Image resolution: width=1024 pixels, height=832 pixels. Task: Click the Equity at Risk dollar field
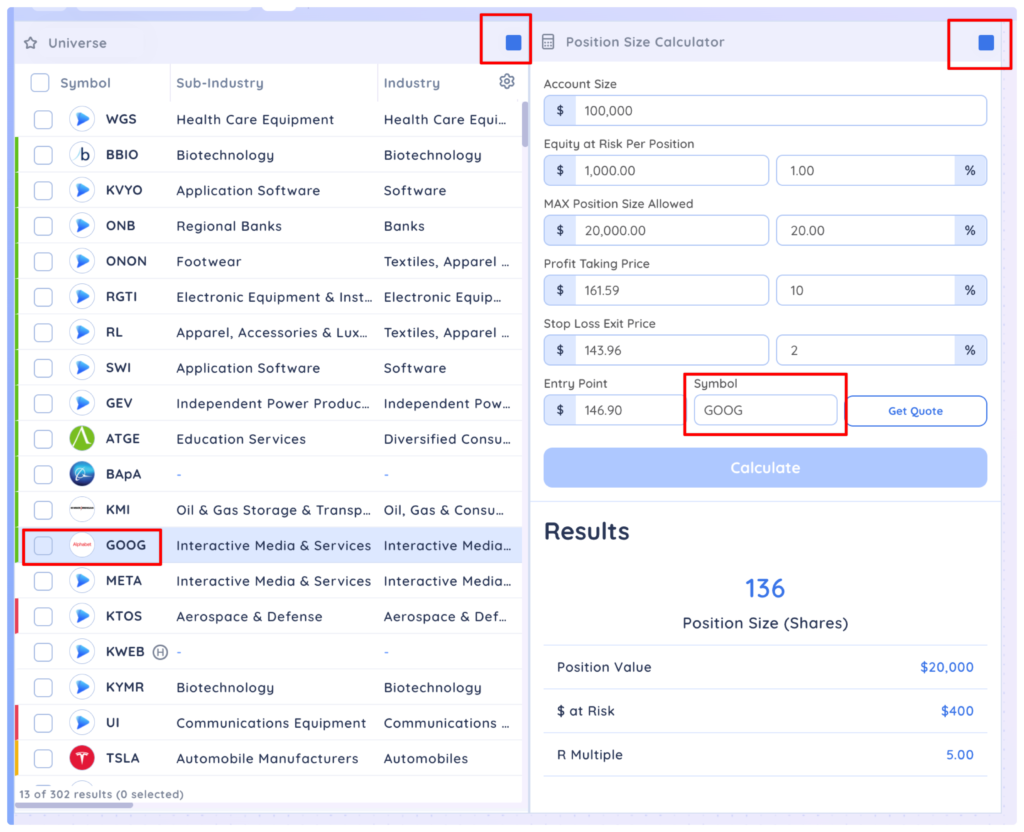pos(656,170)
